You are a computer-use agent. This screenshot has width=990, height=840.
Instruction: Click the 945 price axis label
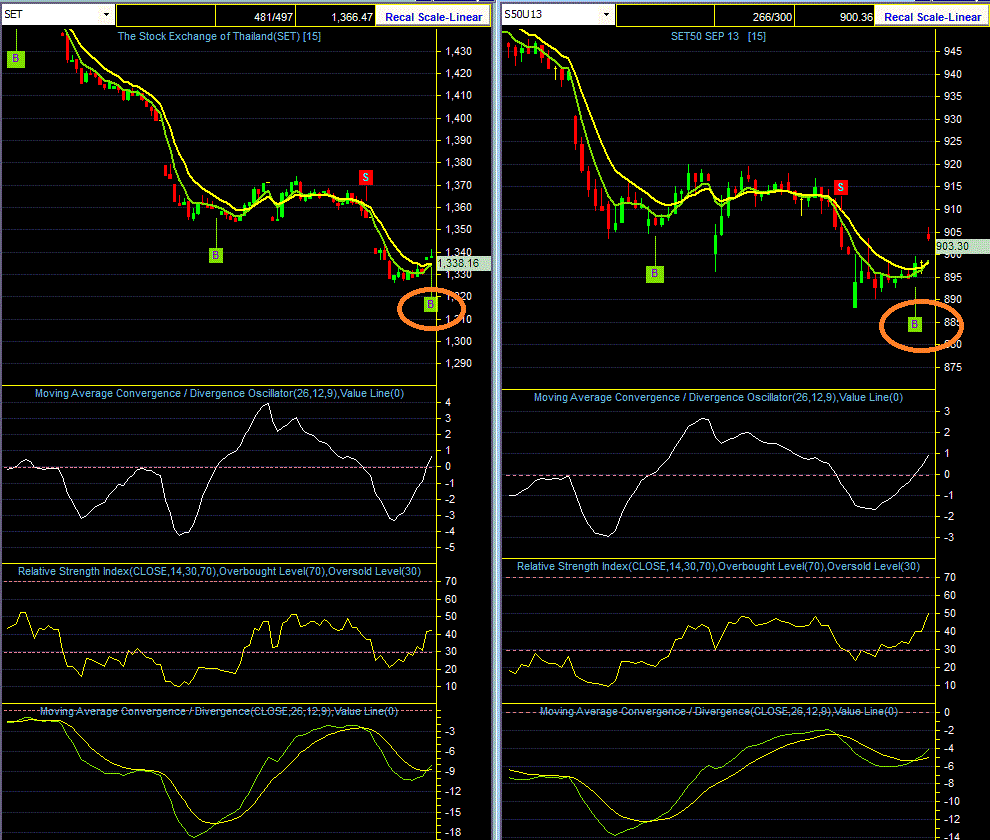(953, 51)
